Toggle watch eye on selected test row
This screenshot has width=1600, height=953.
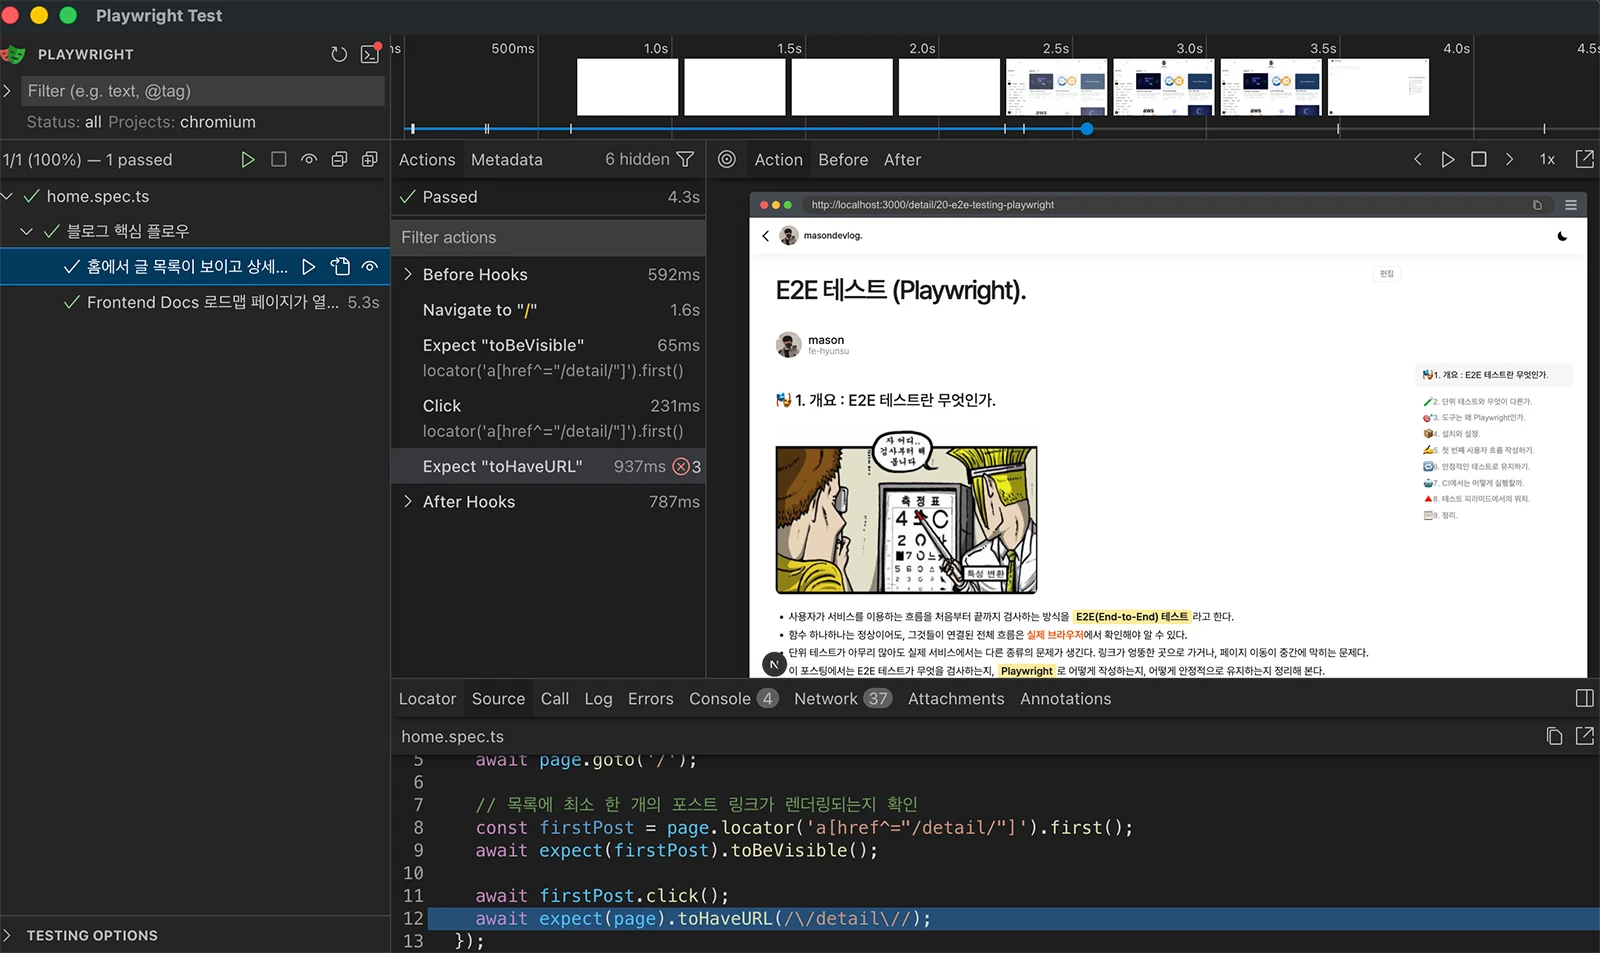coord(370,267)
